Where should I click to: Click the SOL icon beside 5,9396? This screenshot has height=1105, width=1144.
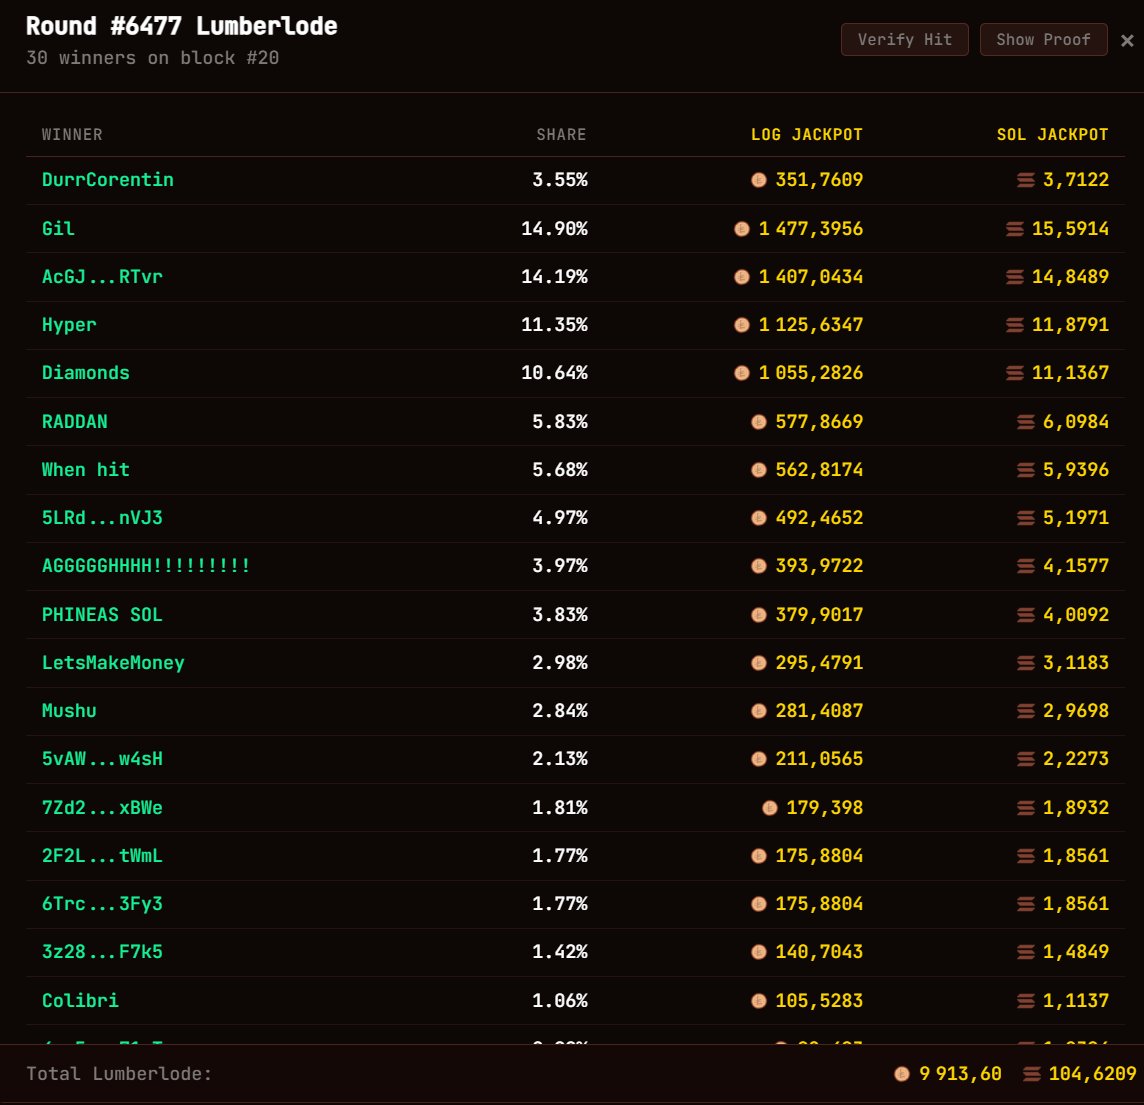[x=1026, y=470]
